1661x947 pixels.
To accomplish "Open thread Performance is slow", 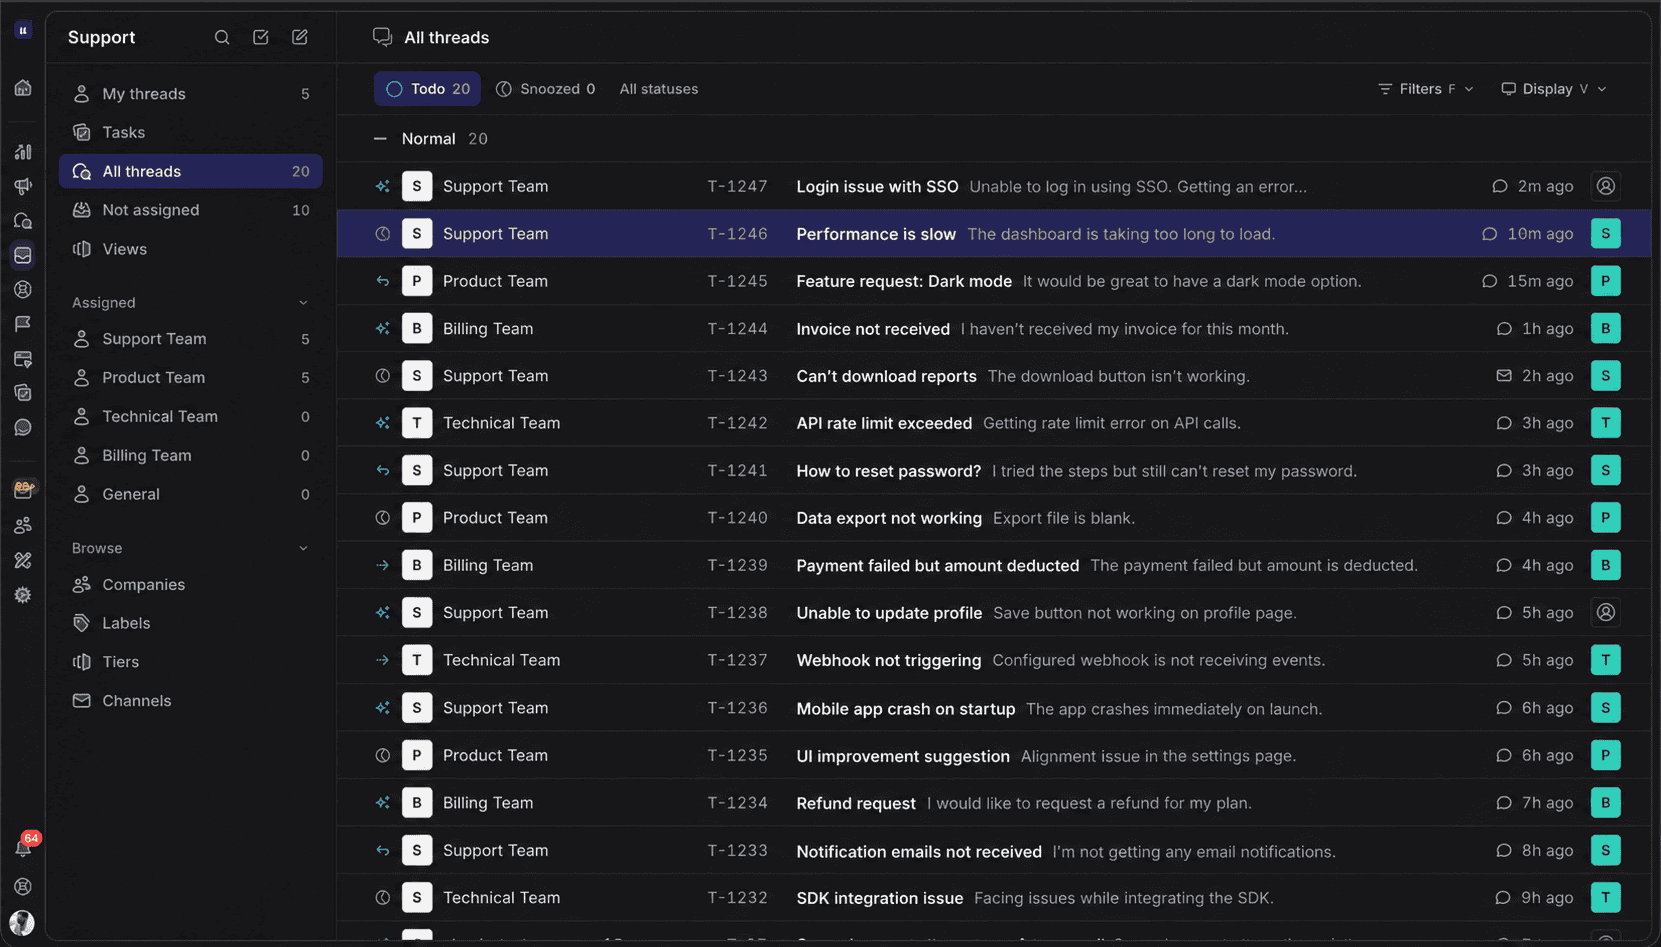I will [994, 234].
